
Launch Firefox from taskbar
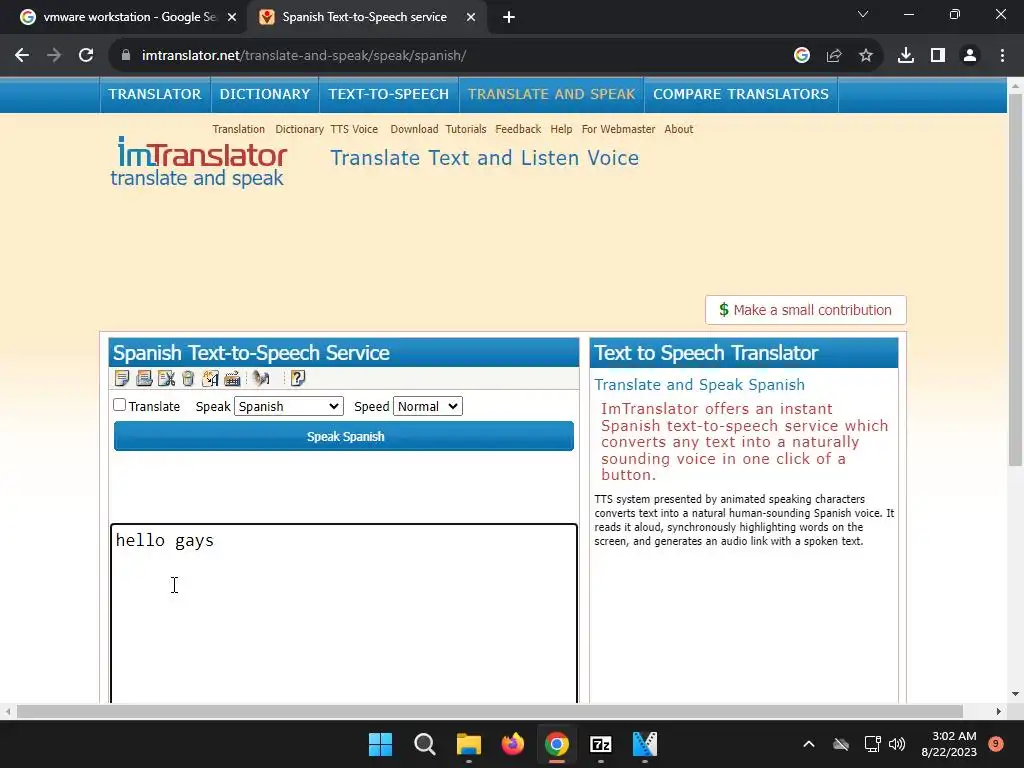click(513, 744)
